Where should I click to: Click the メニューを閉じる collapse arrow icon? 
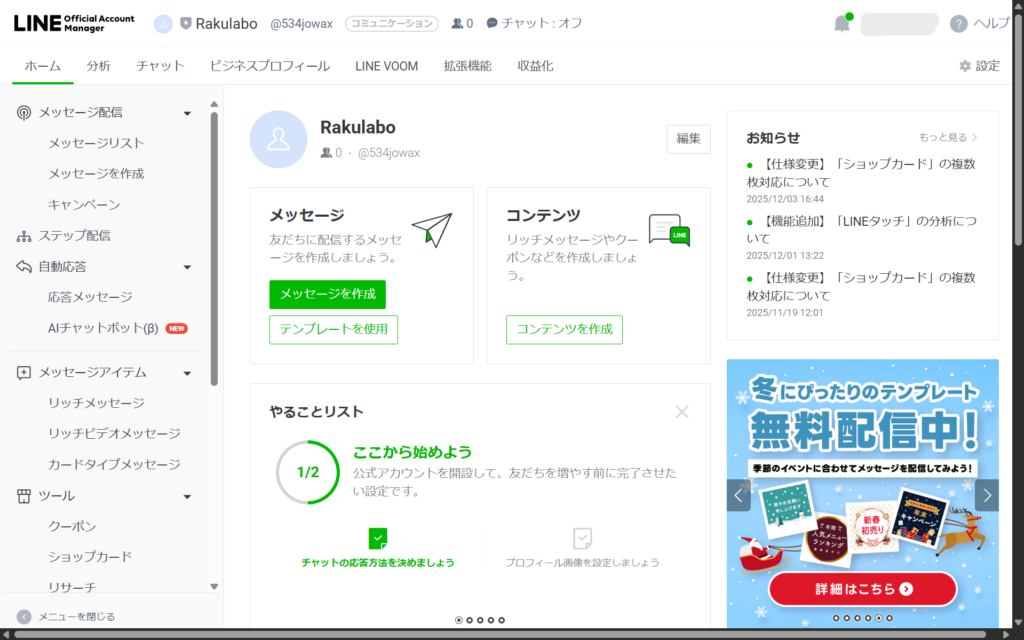24,617
